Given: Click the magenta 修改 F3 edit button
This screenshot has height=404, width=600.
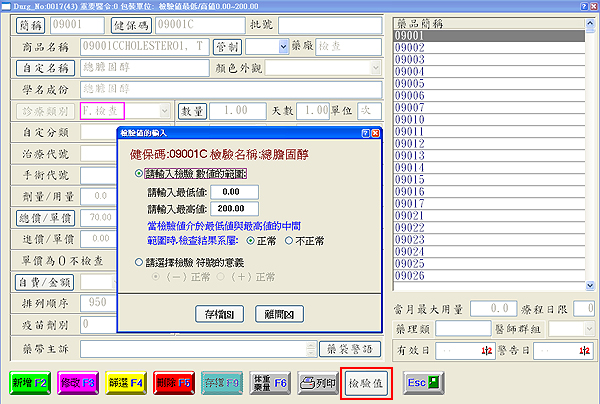Looking at the screenshot, I should click(x=76, y=382).
